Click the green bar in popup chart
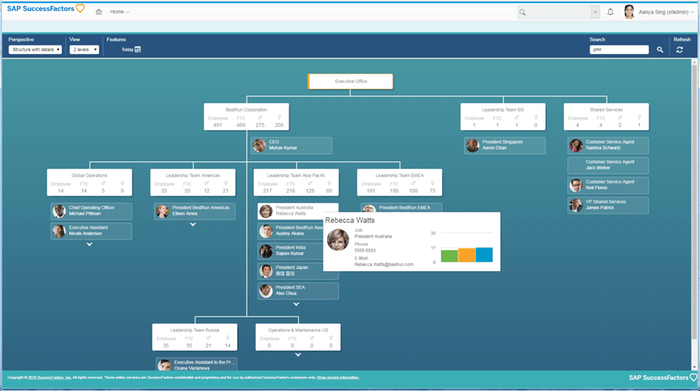Screen dimensions: 700x391 tap(449, 256)
